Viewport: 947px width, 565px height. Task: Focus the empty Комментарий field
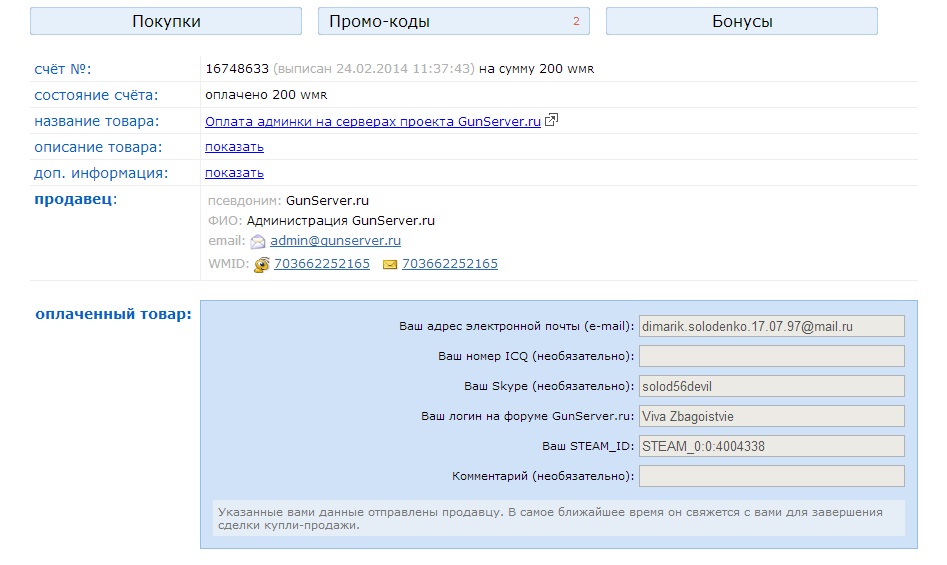(x=771, y=476)
